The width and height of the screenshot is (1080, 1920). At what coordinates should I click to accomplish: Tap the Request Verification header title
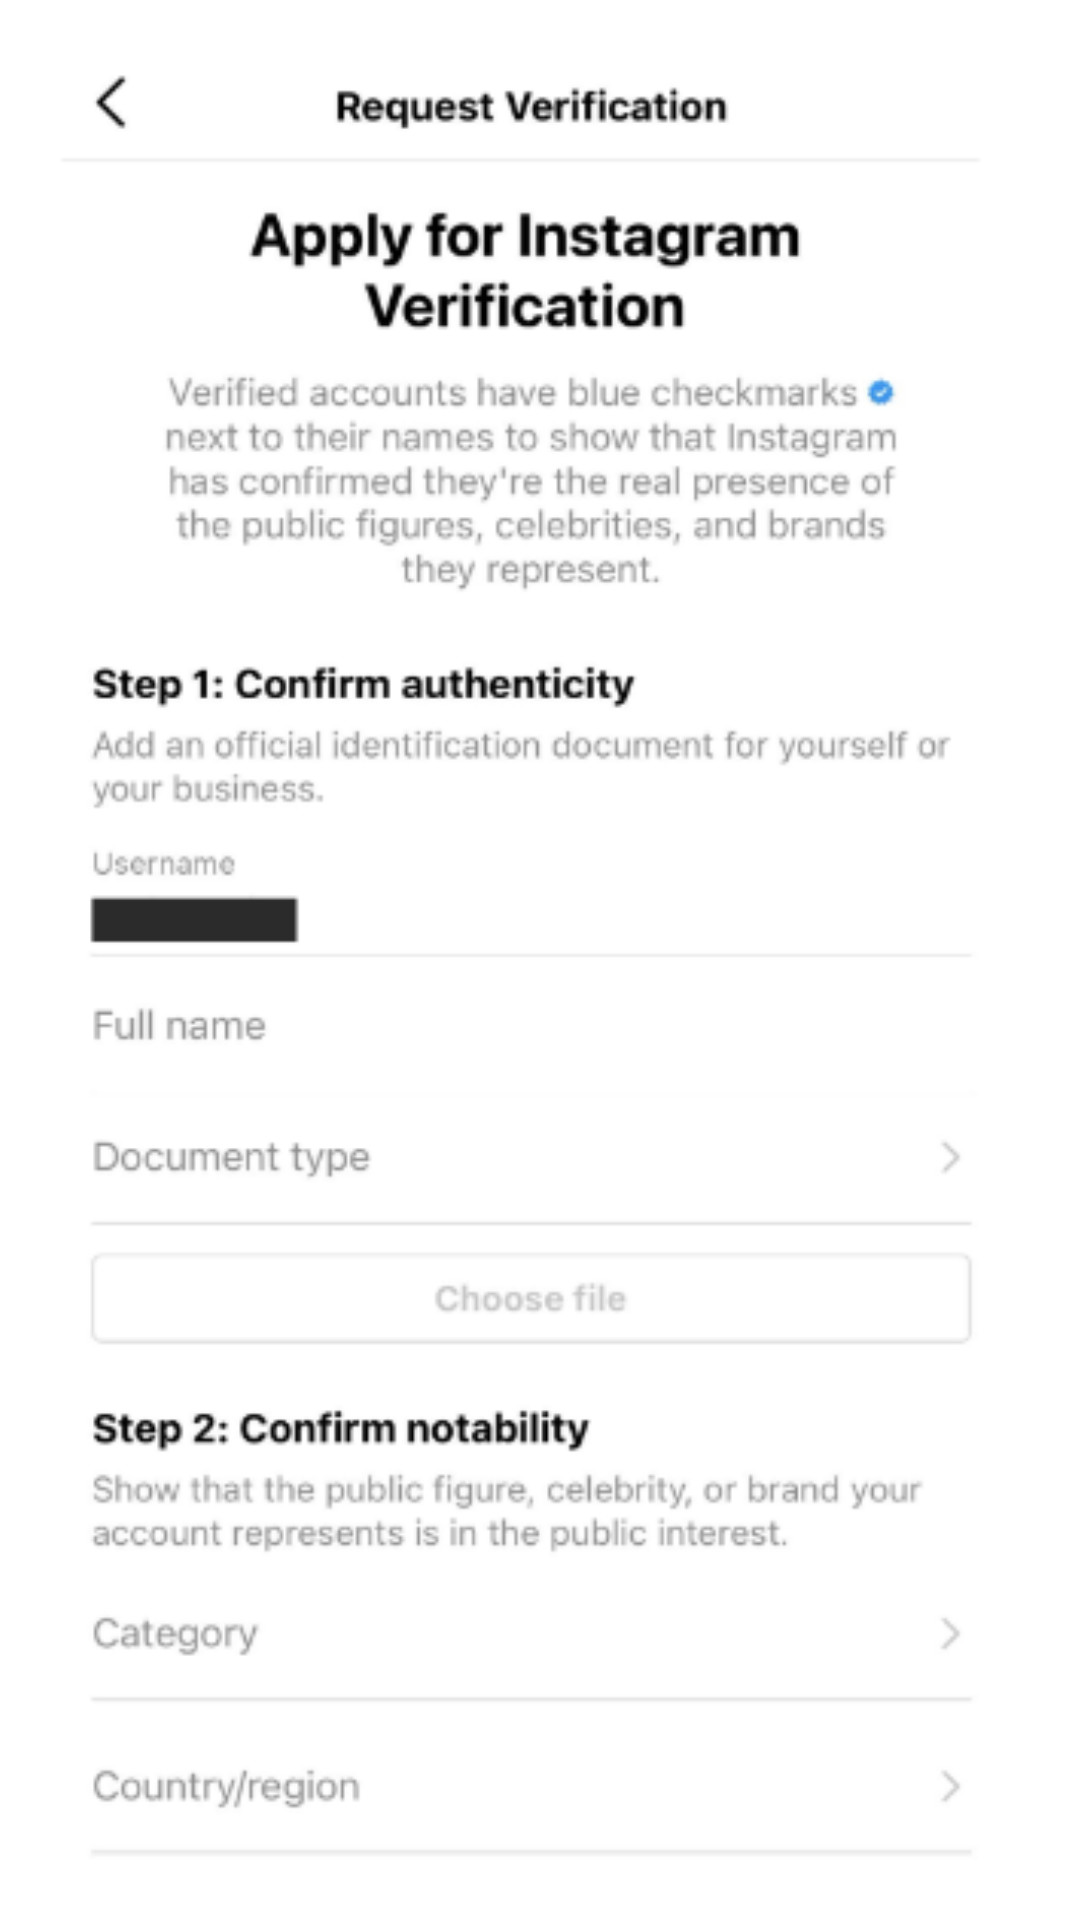(531, 107)
